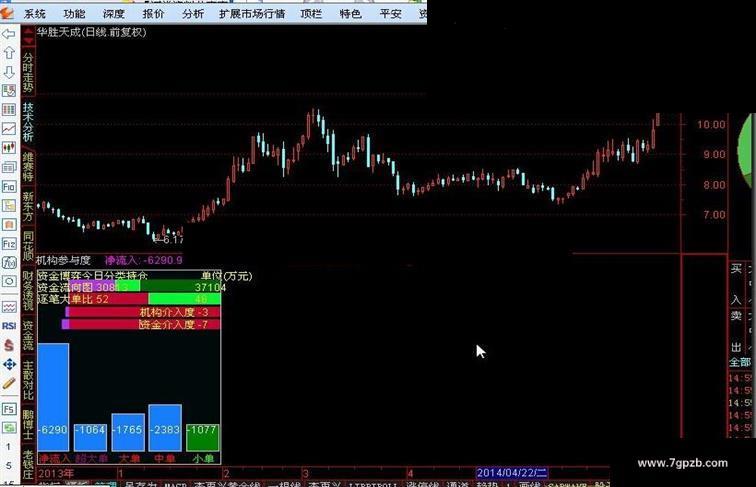This screenshot has width=756, height=487.
Task: Click the 中单 -2383 blue bar
Action: point(165,428)
